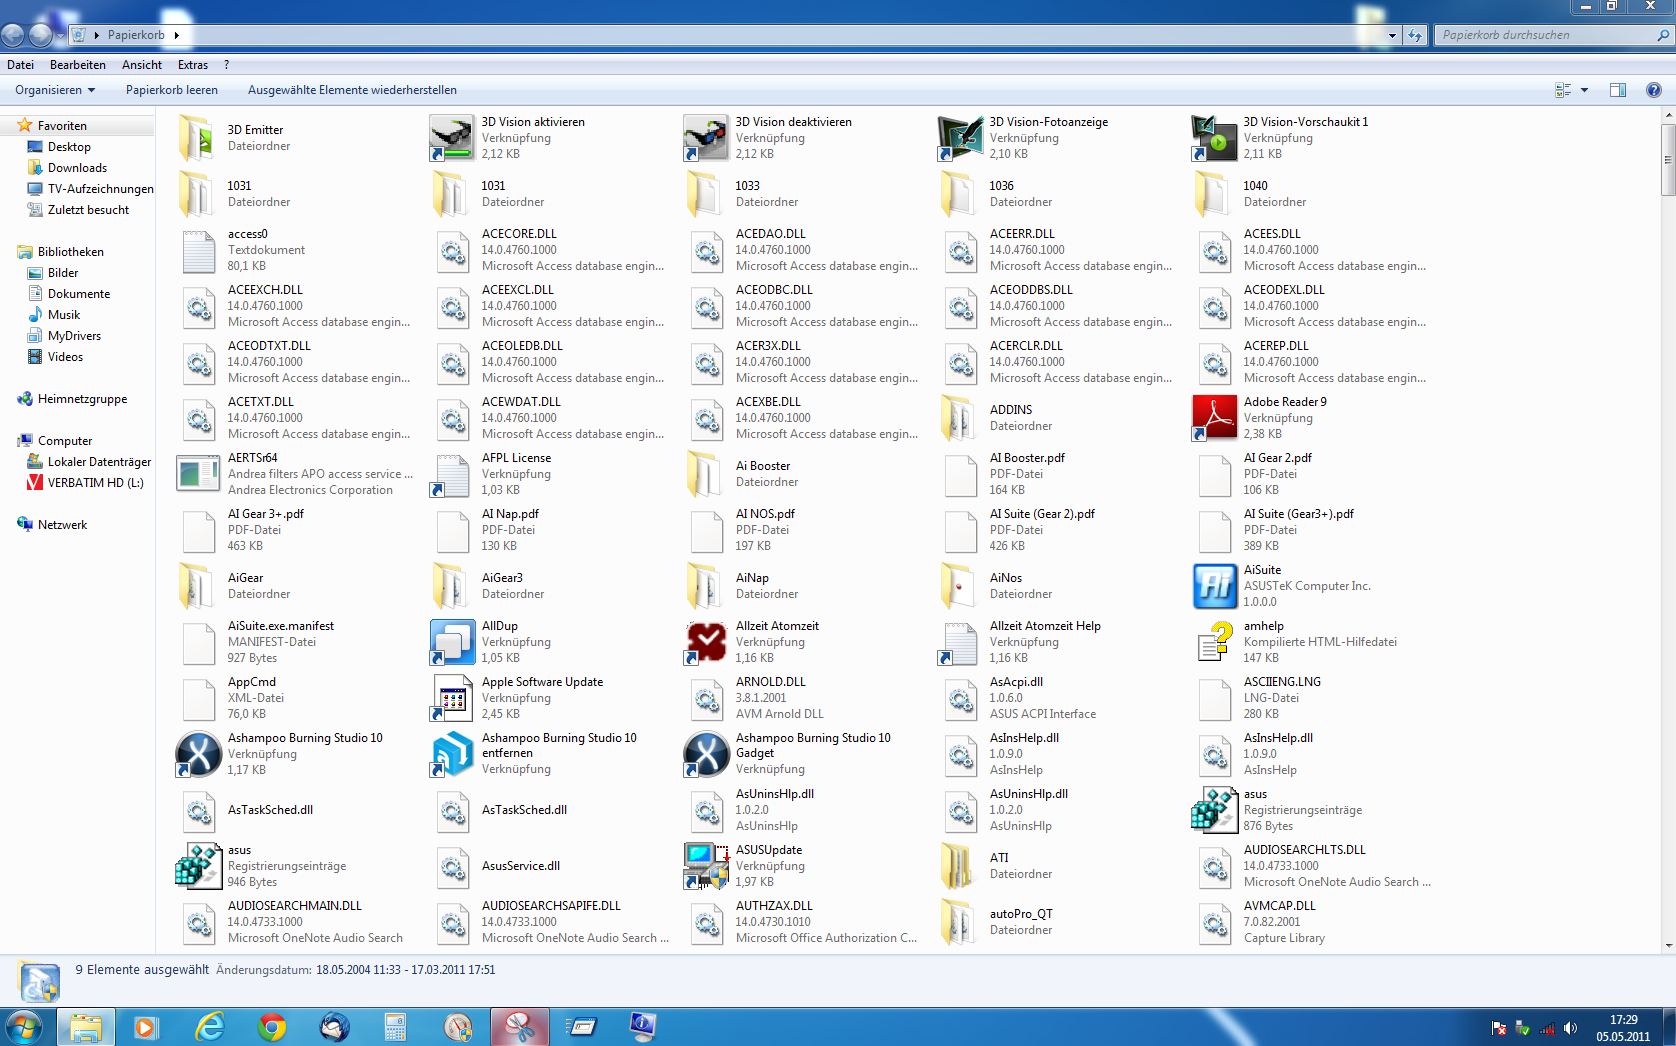
Task: Open MyDrivers in Bibliotheken
Action: click(x=74, y=336)
